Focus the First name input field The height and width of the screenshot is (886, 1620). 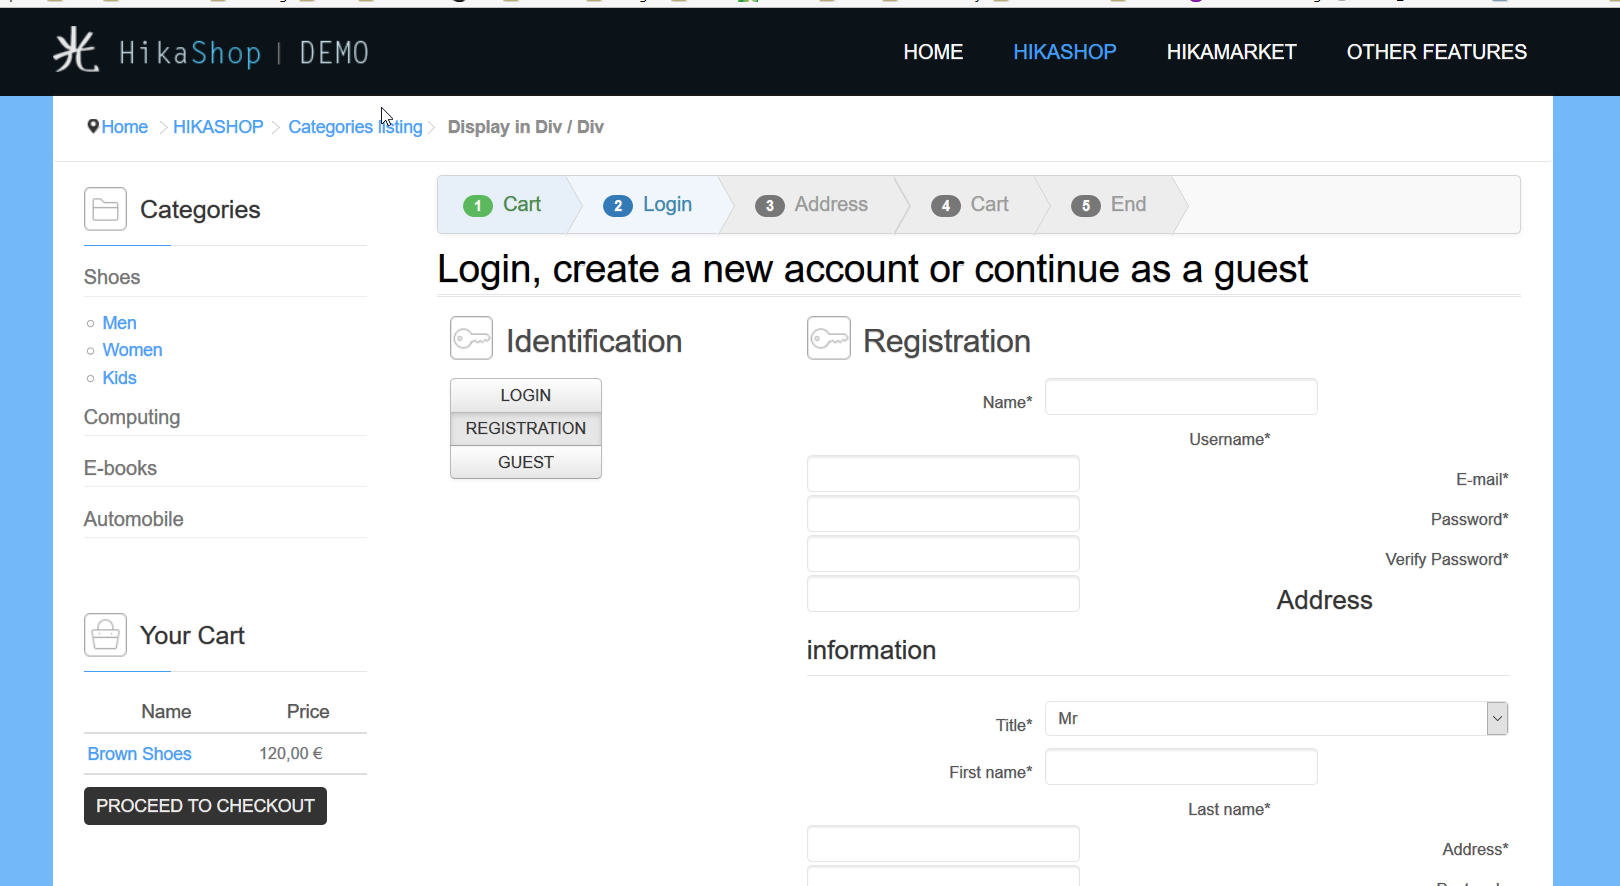1181,767
